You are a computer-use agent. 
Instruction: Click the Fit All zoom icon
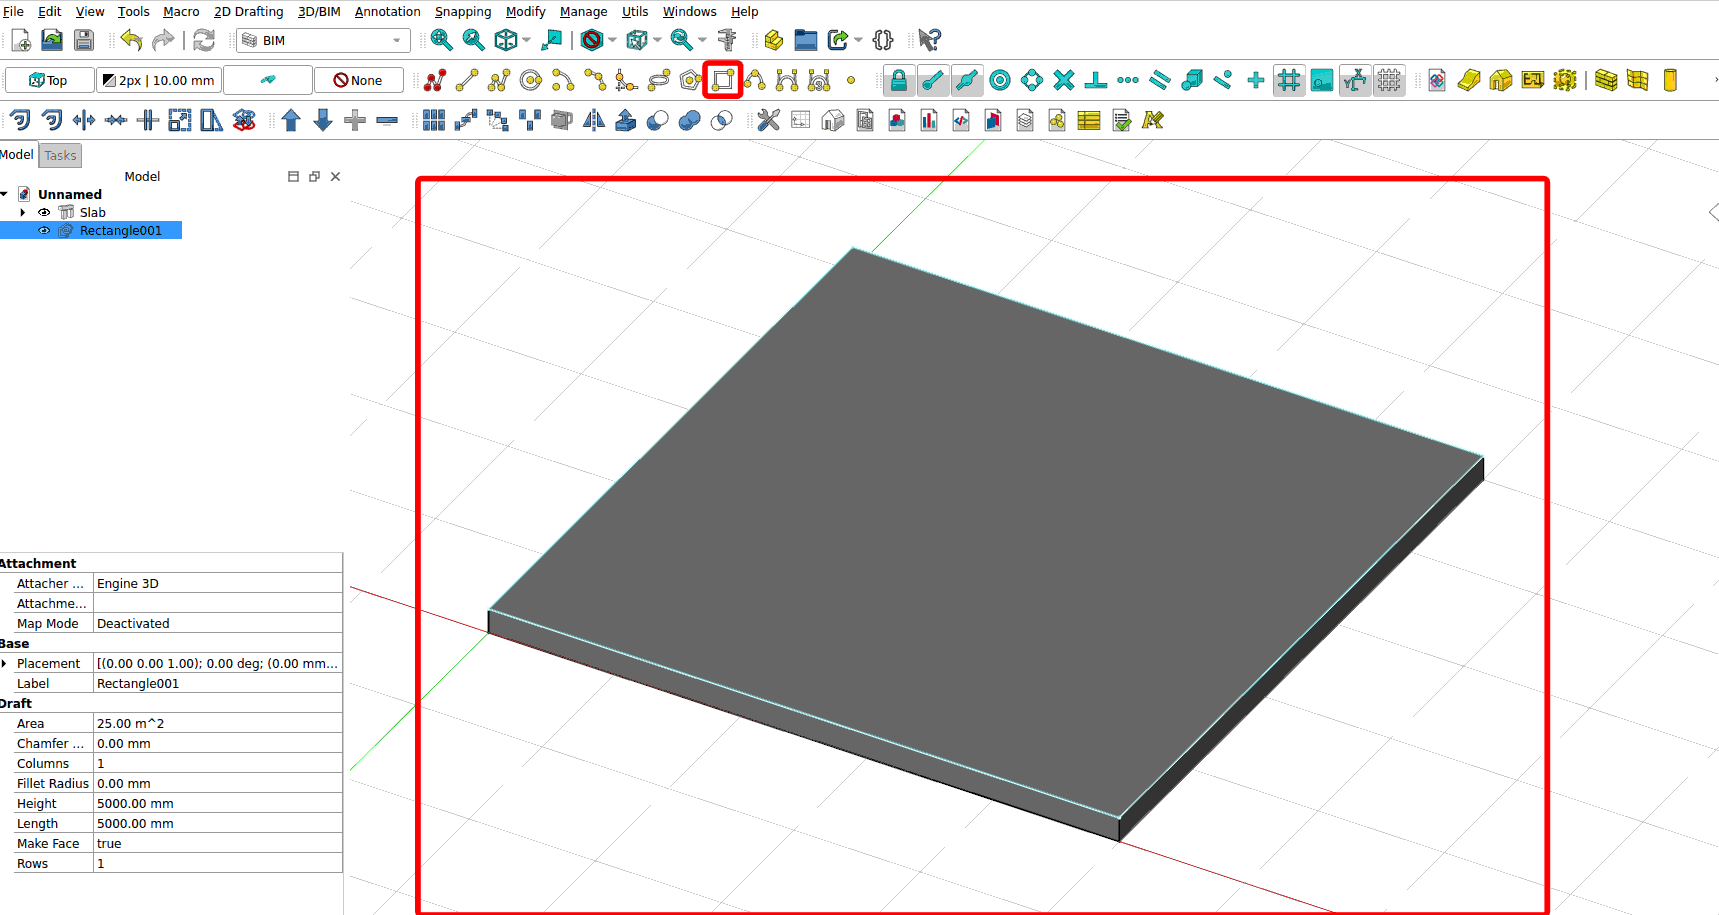[441, 40]
